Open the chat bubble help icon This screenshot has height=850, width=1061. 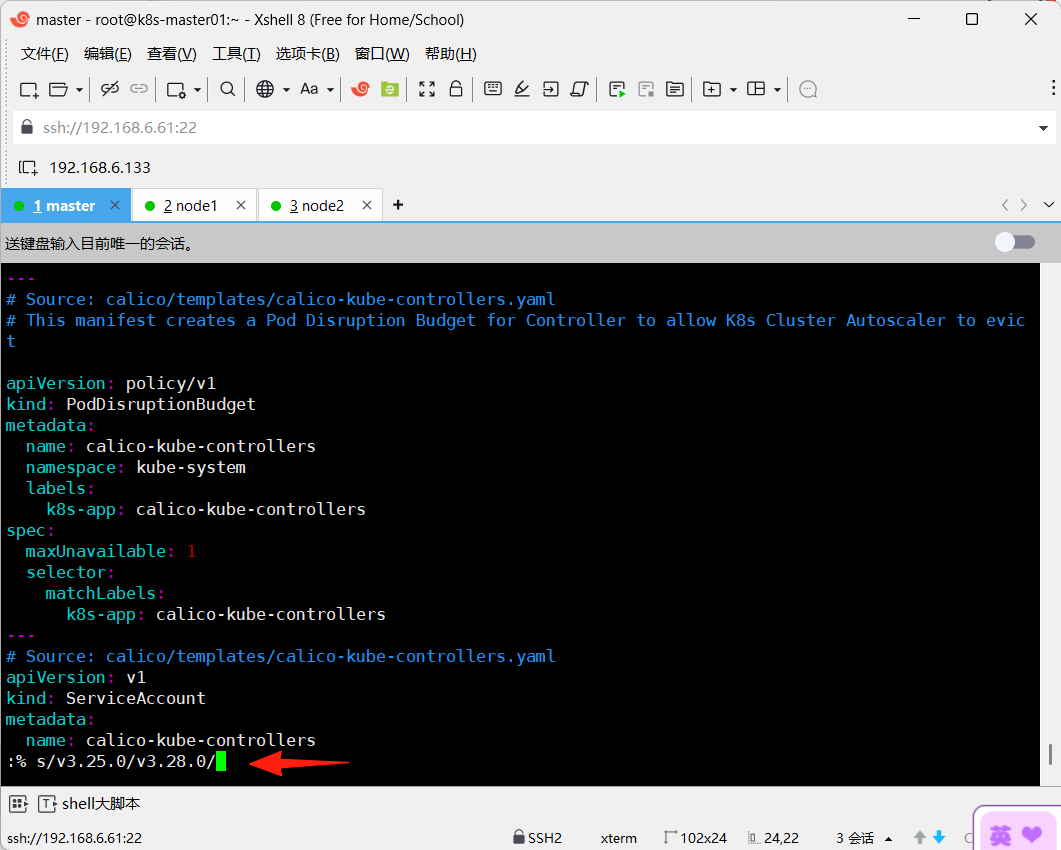808,89
